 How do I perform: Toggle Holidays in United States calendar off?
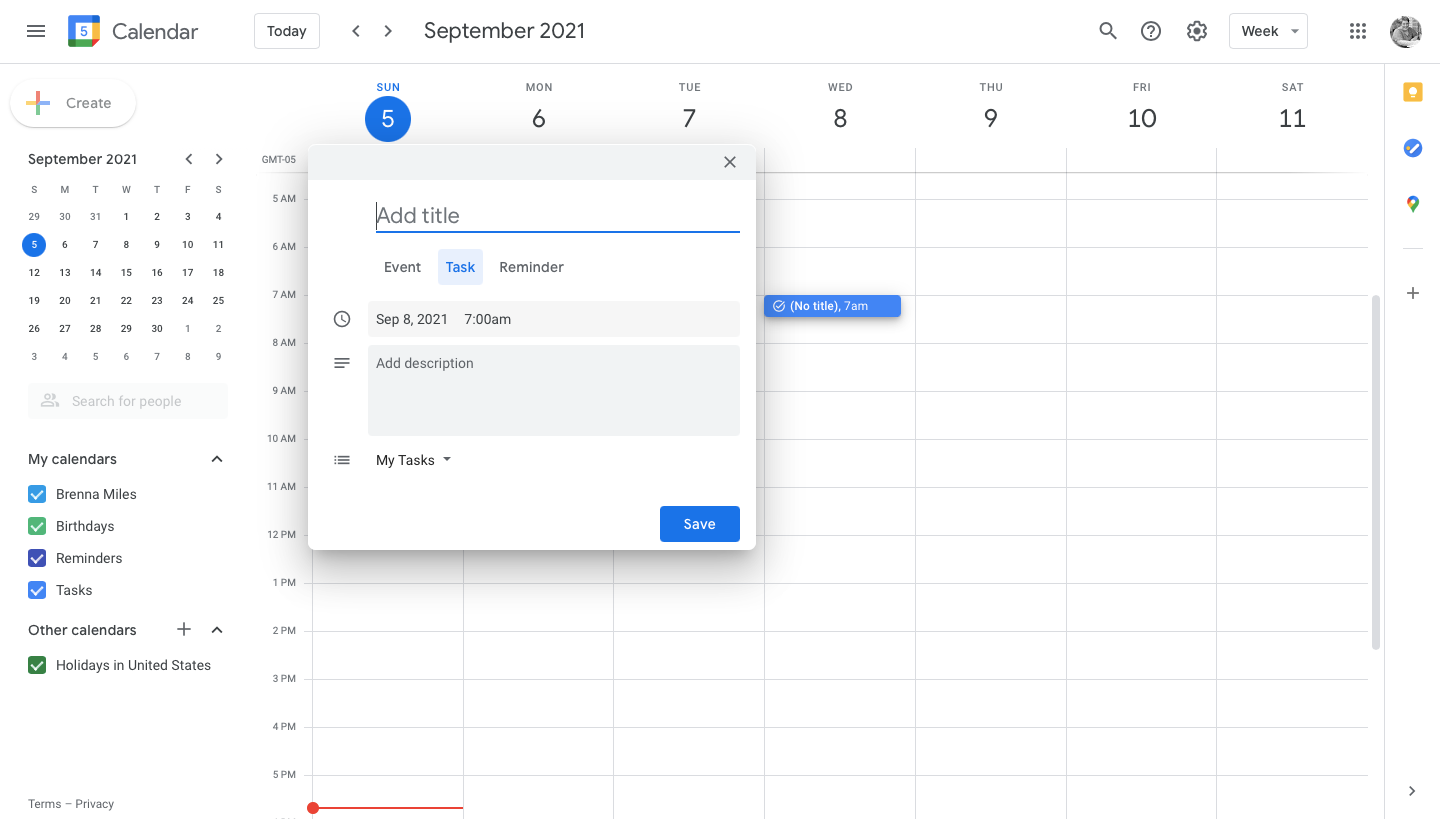tap(37, 665)
